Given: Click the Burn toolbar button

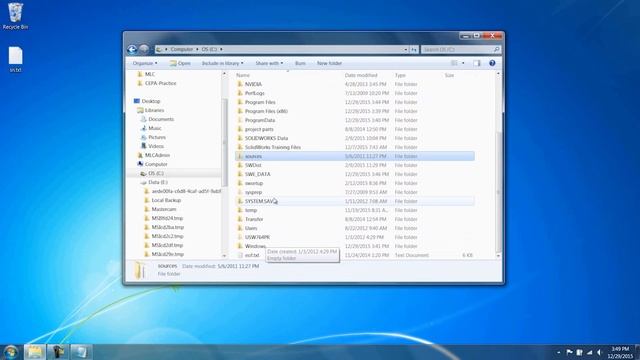Looking at the screenshot, I should point(300,63).
